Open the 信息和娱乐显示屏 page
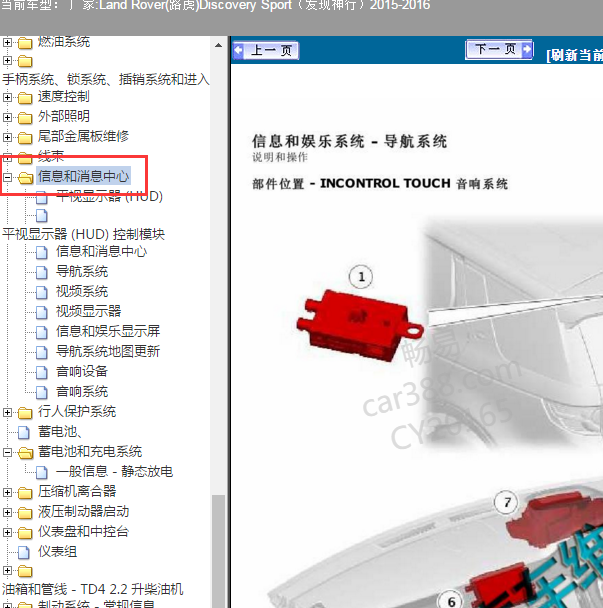Viewport: 603px width, 608px height. [108, 332]
